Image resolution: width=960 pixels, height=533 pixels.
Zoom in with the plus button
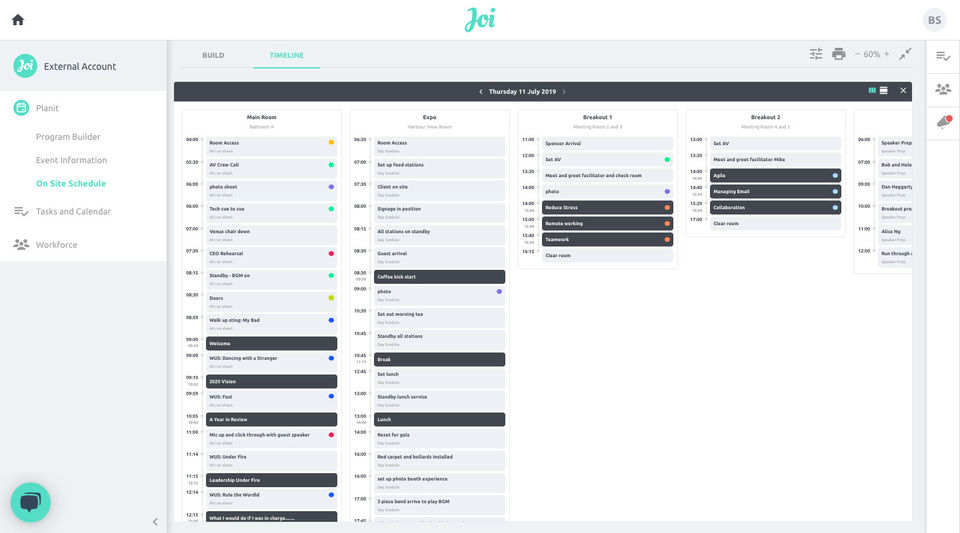(886, 54)
